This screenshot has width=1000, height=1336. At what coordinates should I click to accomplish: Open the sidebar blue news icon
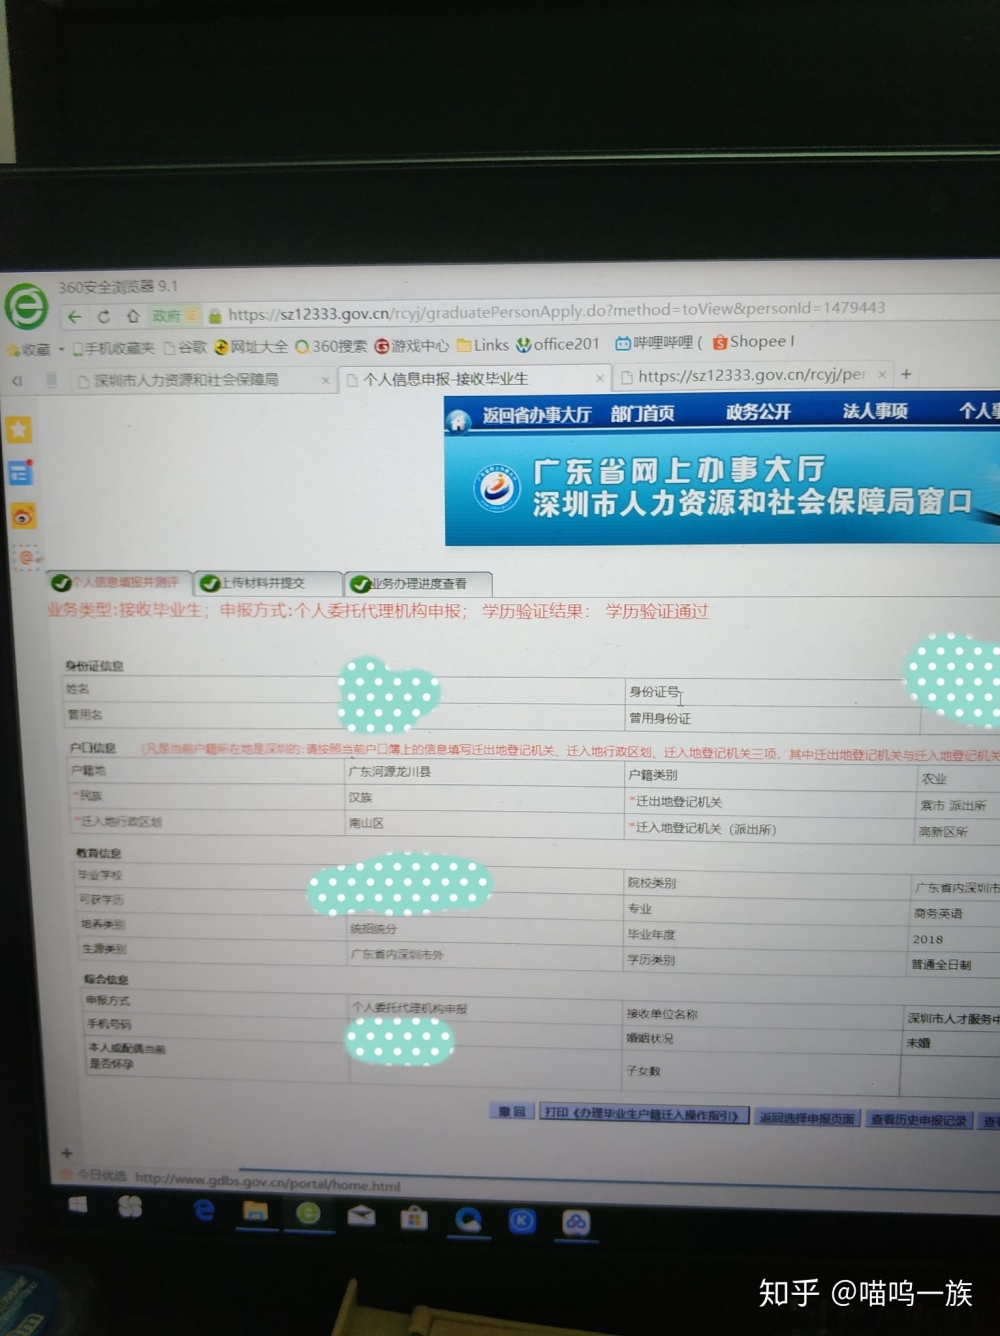coord(21,472)
